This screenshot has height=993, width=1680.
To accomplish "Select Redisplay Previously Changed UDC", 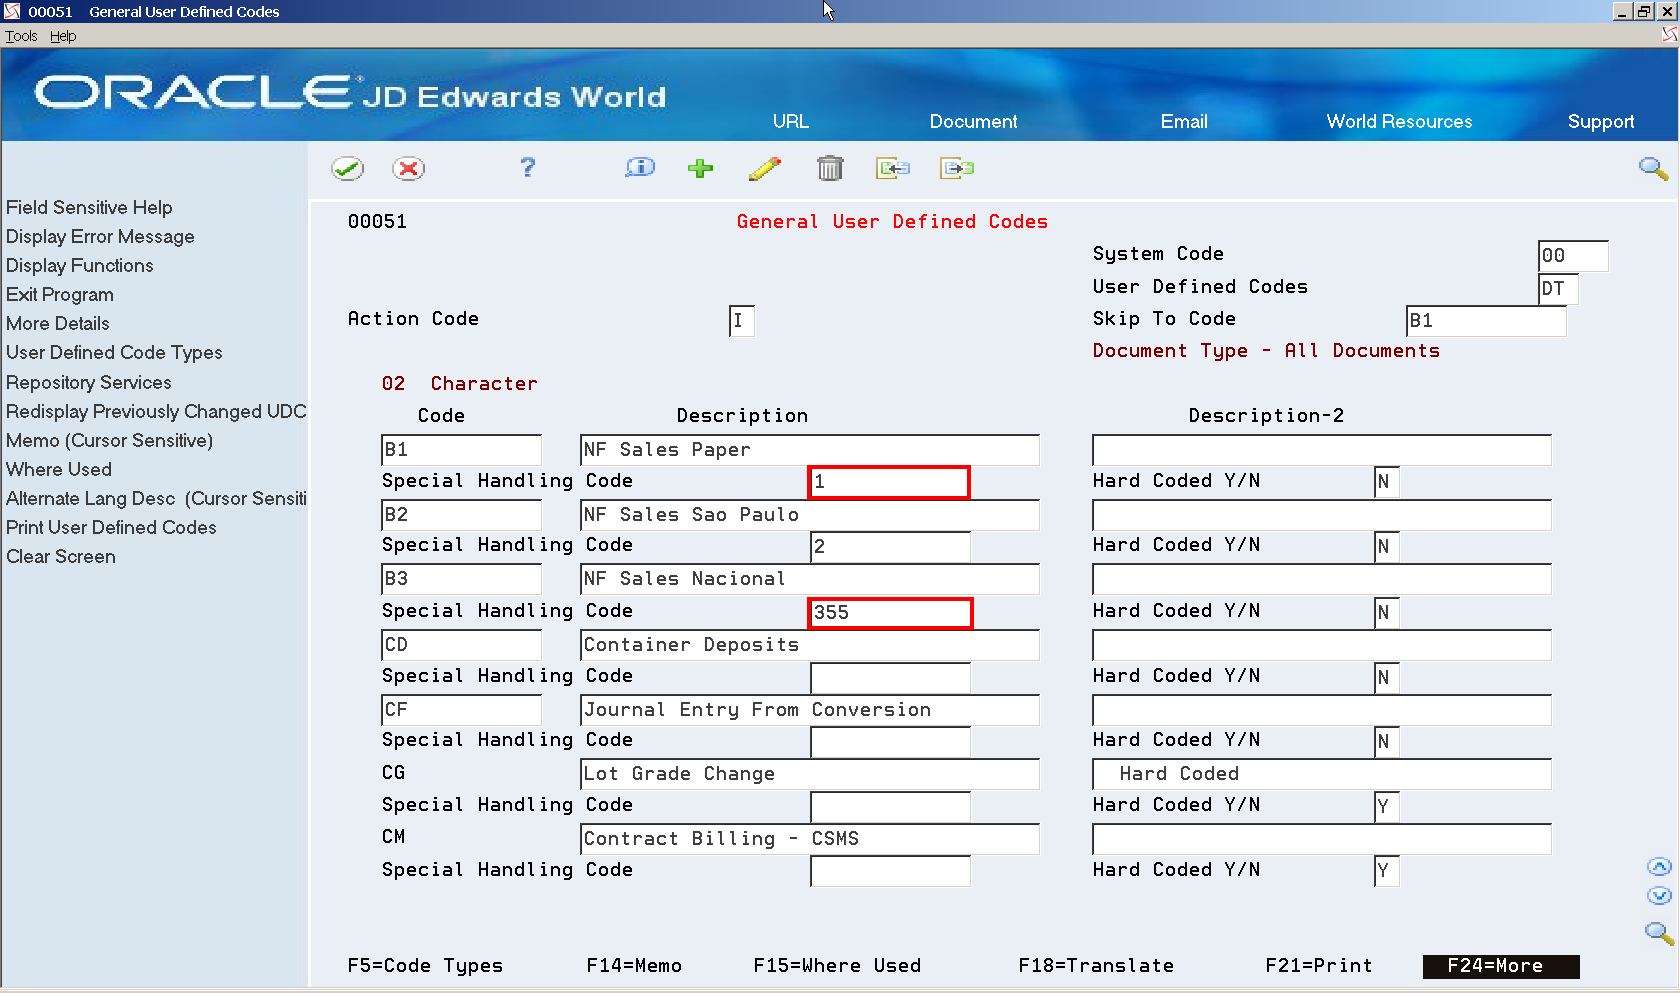I will 156,411.
